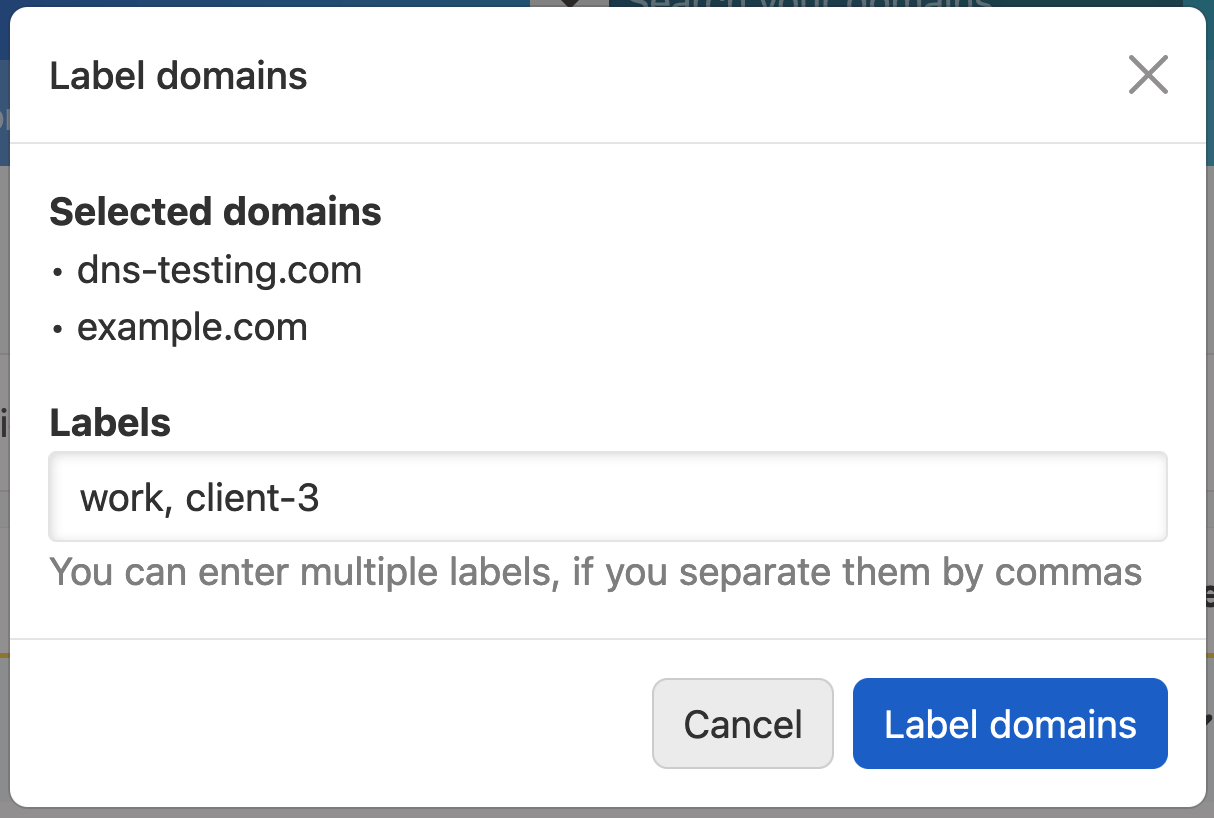Click the blank header area beside the dialog title
Viewport: 1214px width, 818px height.
[700, 76]
